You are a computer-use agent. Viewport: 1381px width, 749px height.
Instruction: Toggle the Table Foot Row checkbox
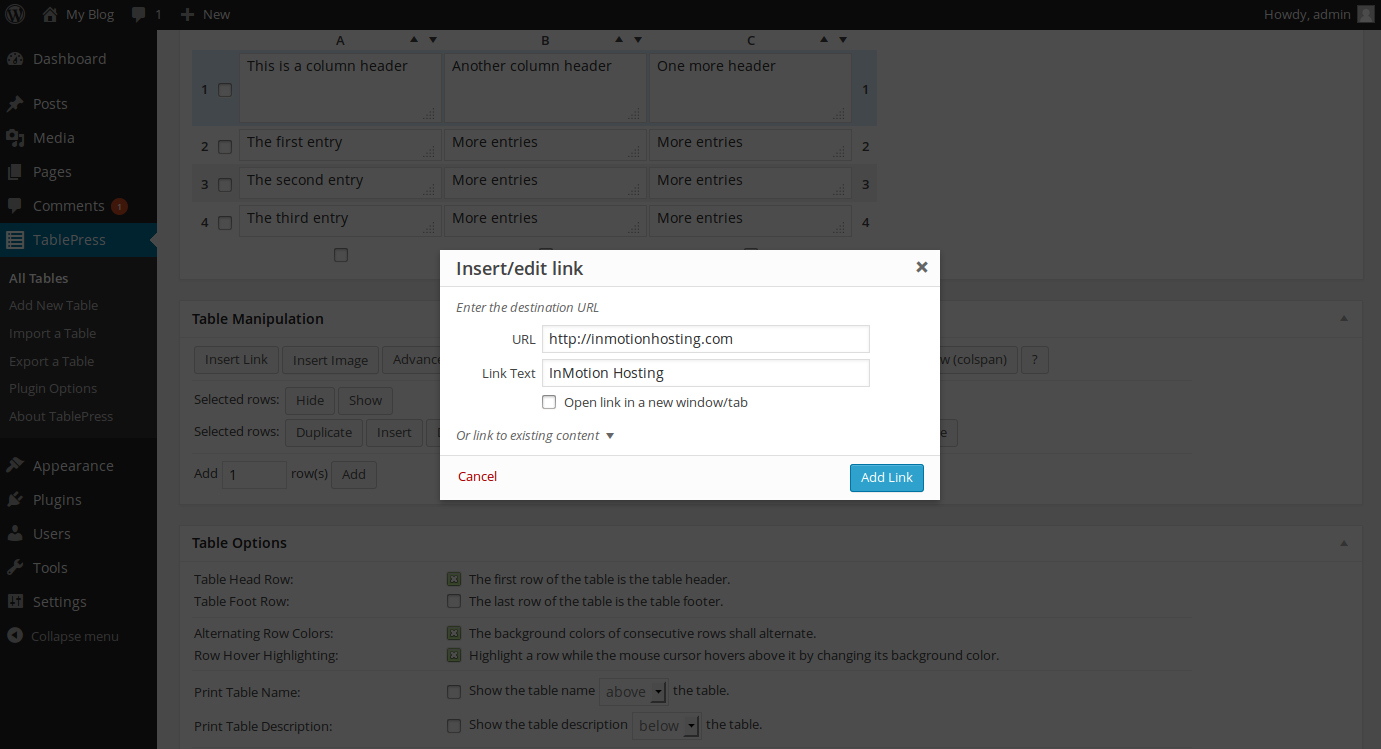[454, 601]
